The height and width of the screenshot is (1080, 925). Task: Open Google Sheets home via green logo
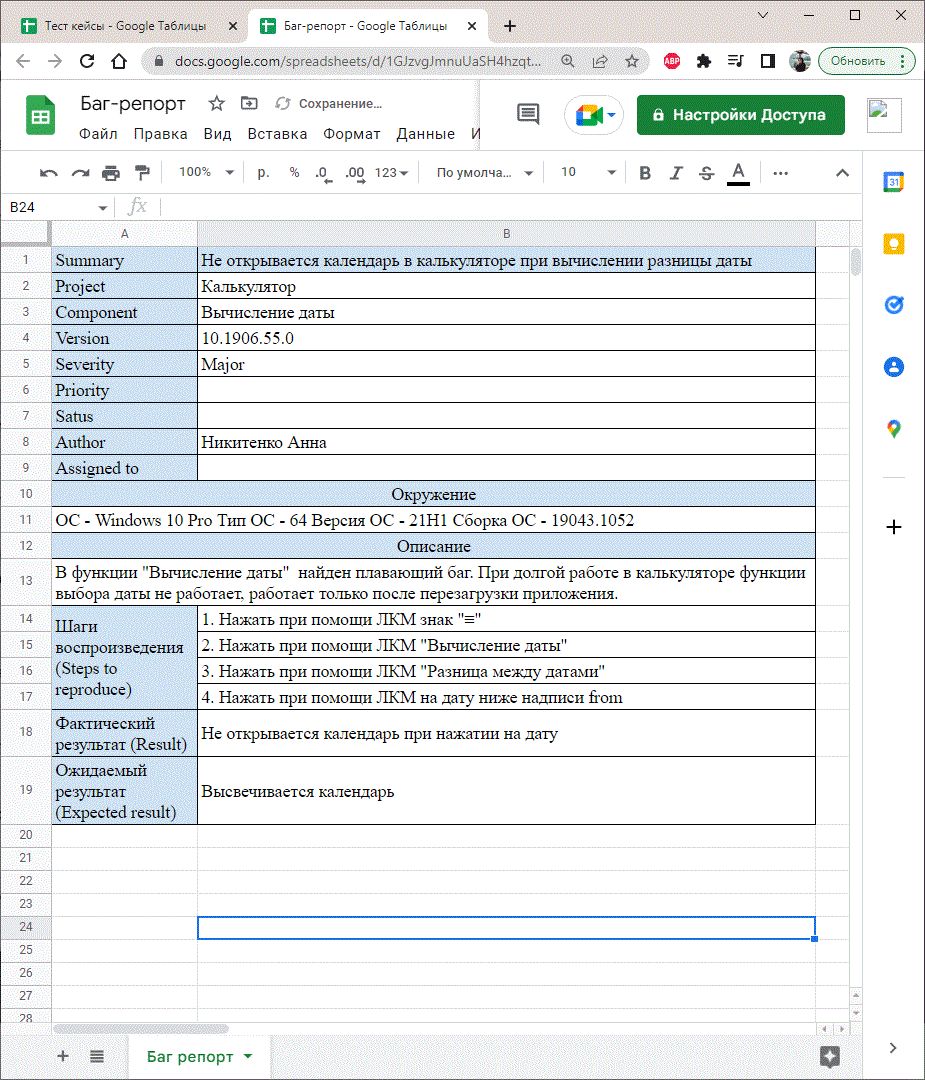[41, 114]
